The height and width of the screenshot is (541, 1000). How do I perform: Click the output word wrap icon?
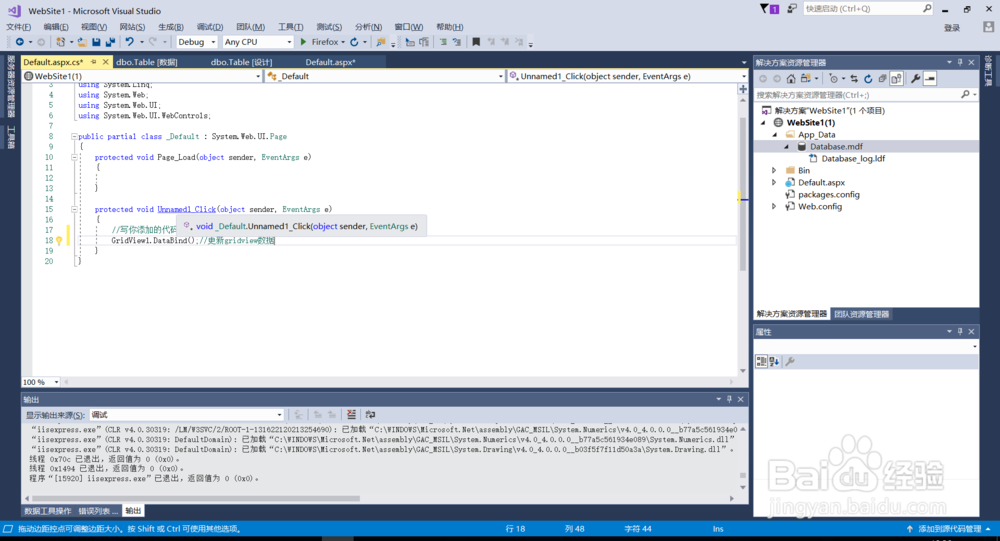point(371,415)
